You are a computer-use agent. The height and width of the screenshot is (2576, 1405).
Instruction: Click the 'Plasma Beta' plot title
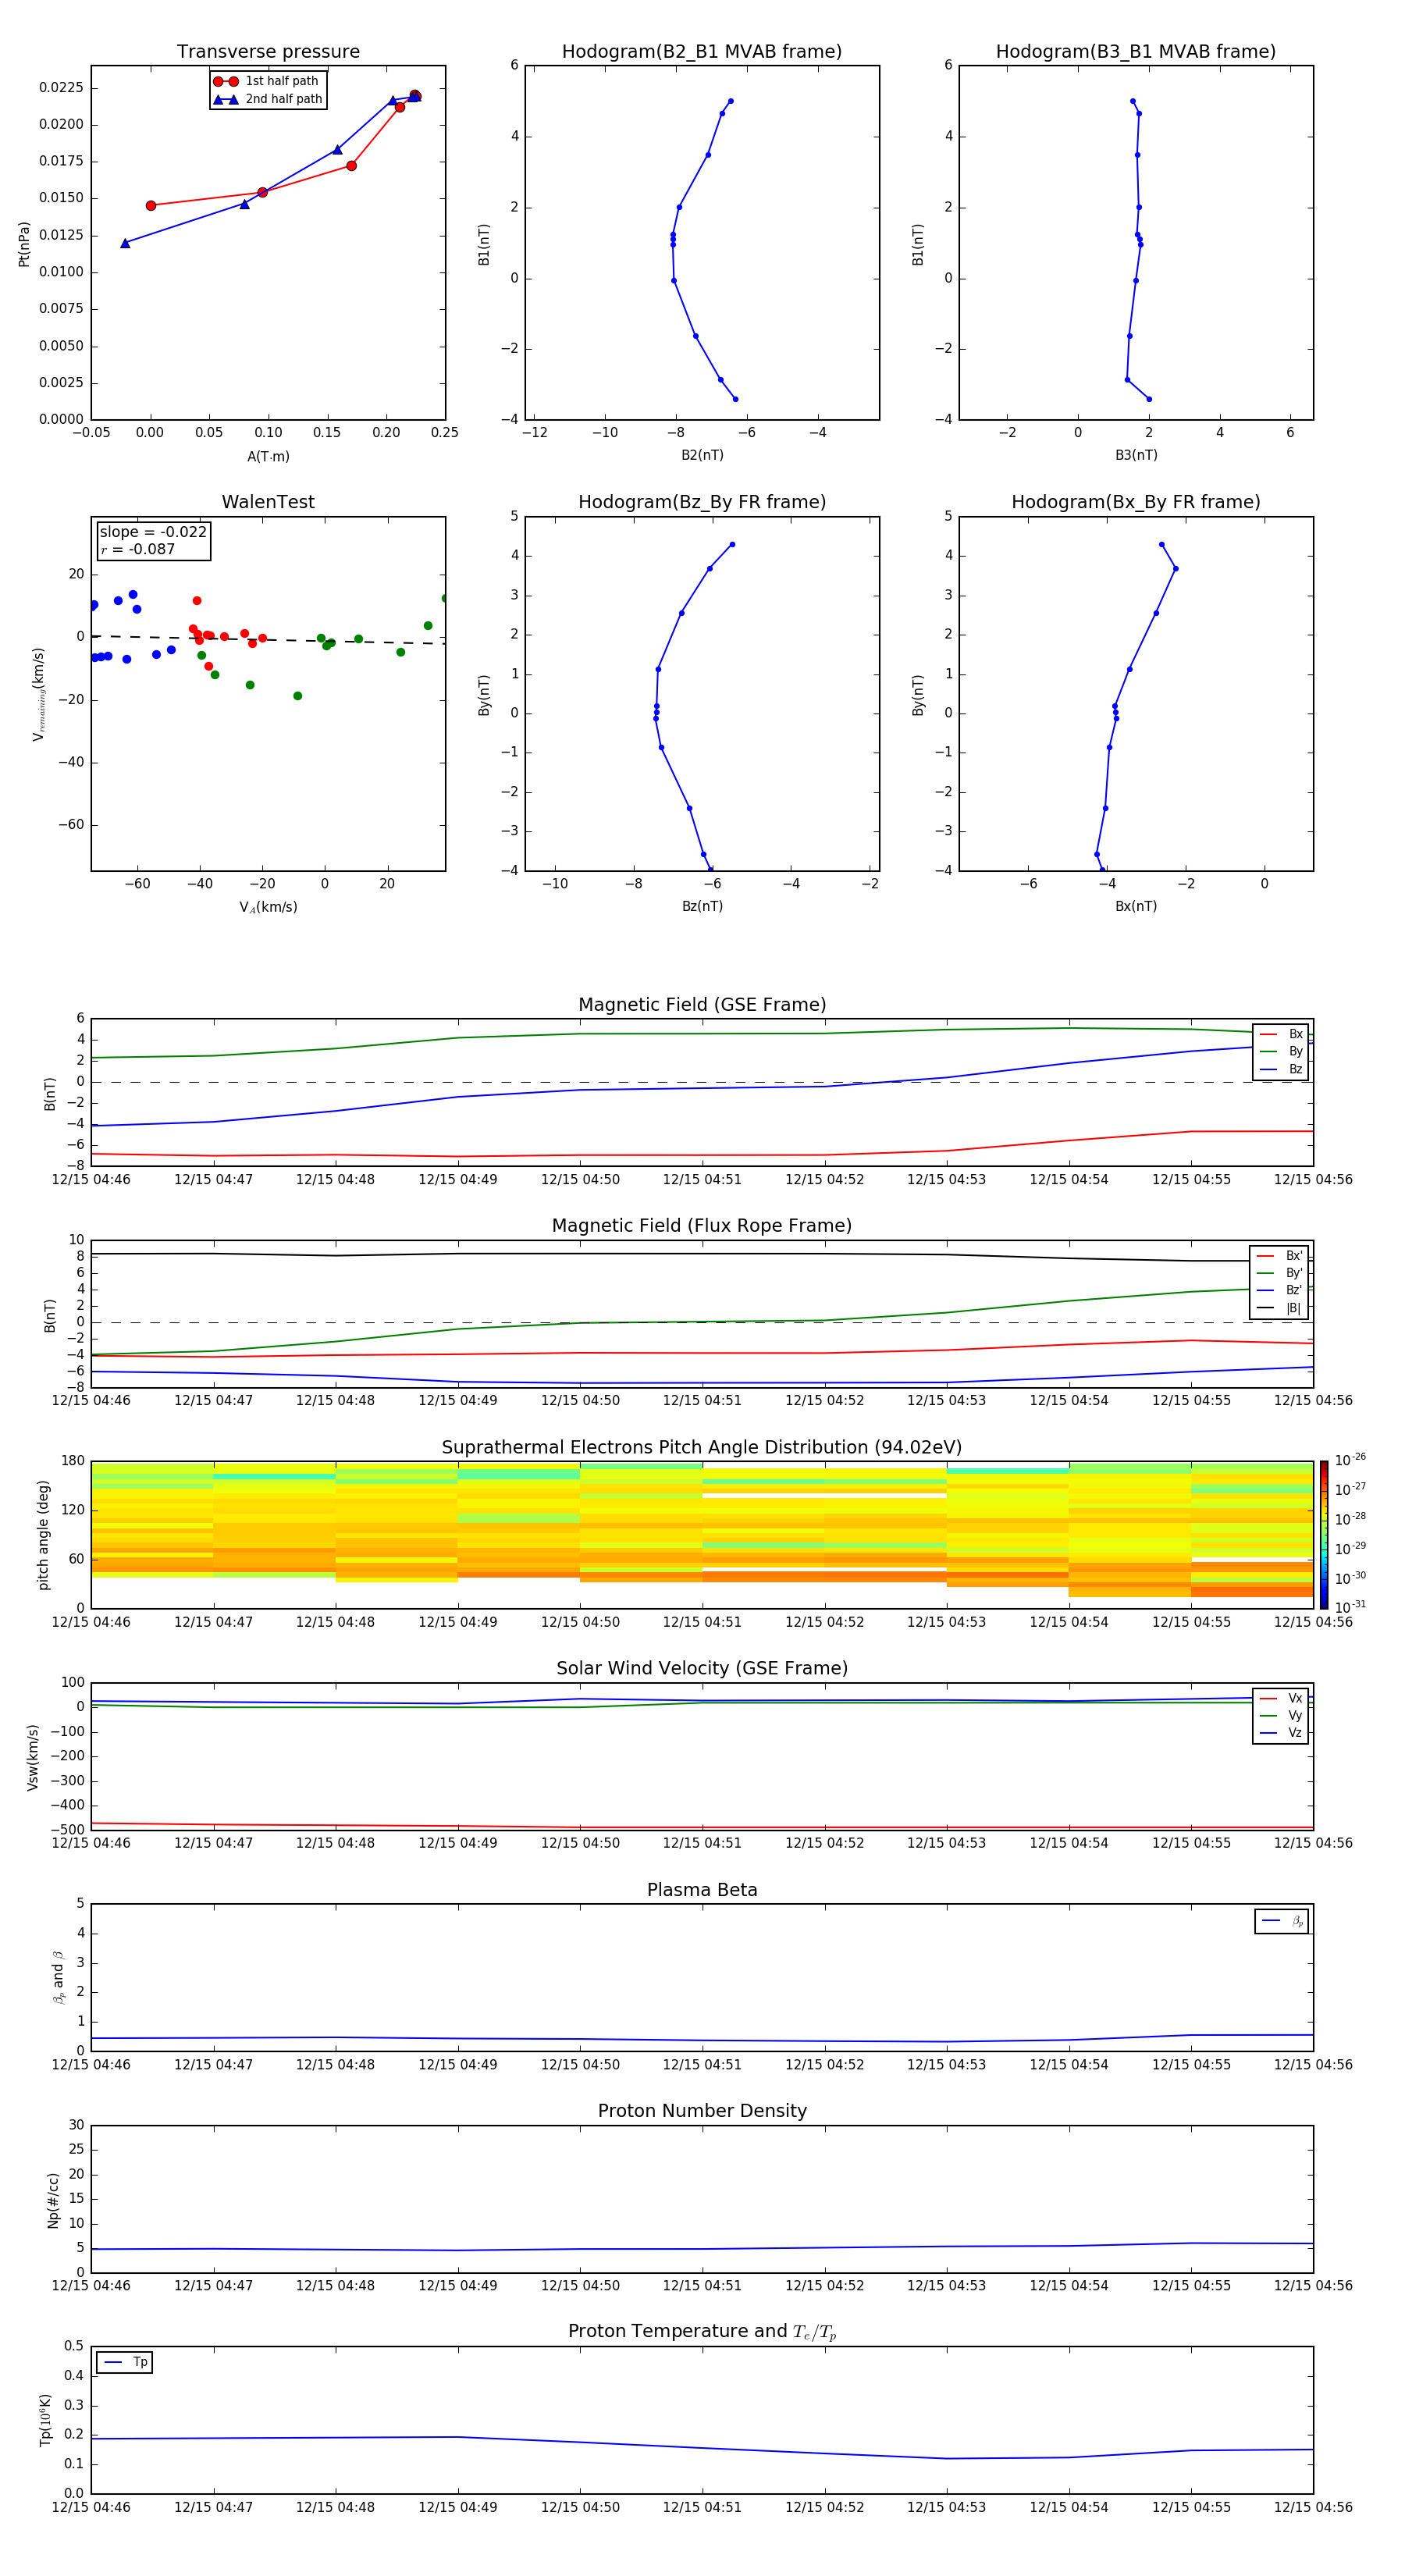(702, 1890)
